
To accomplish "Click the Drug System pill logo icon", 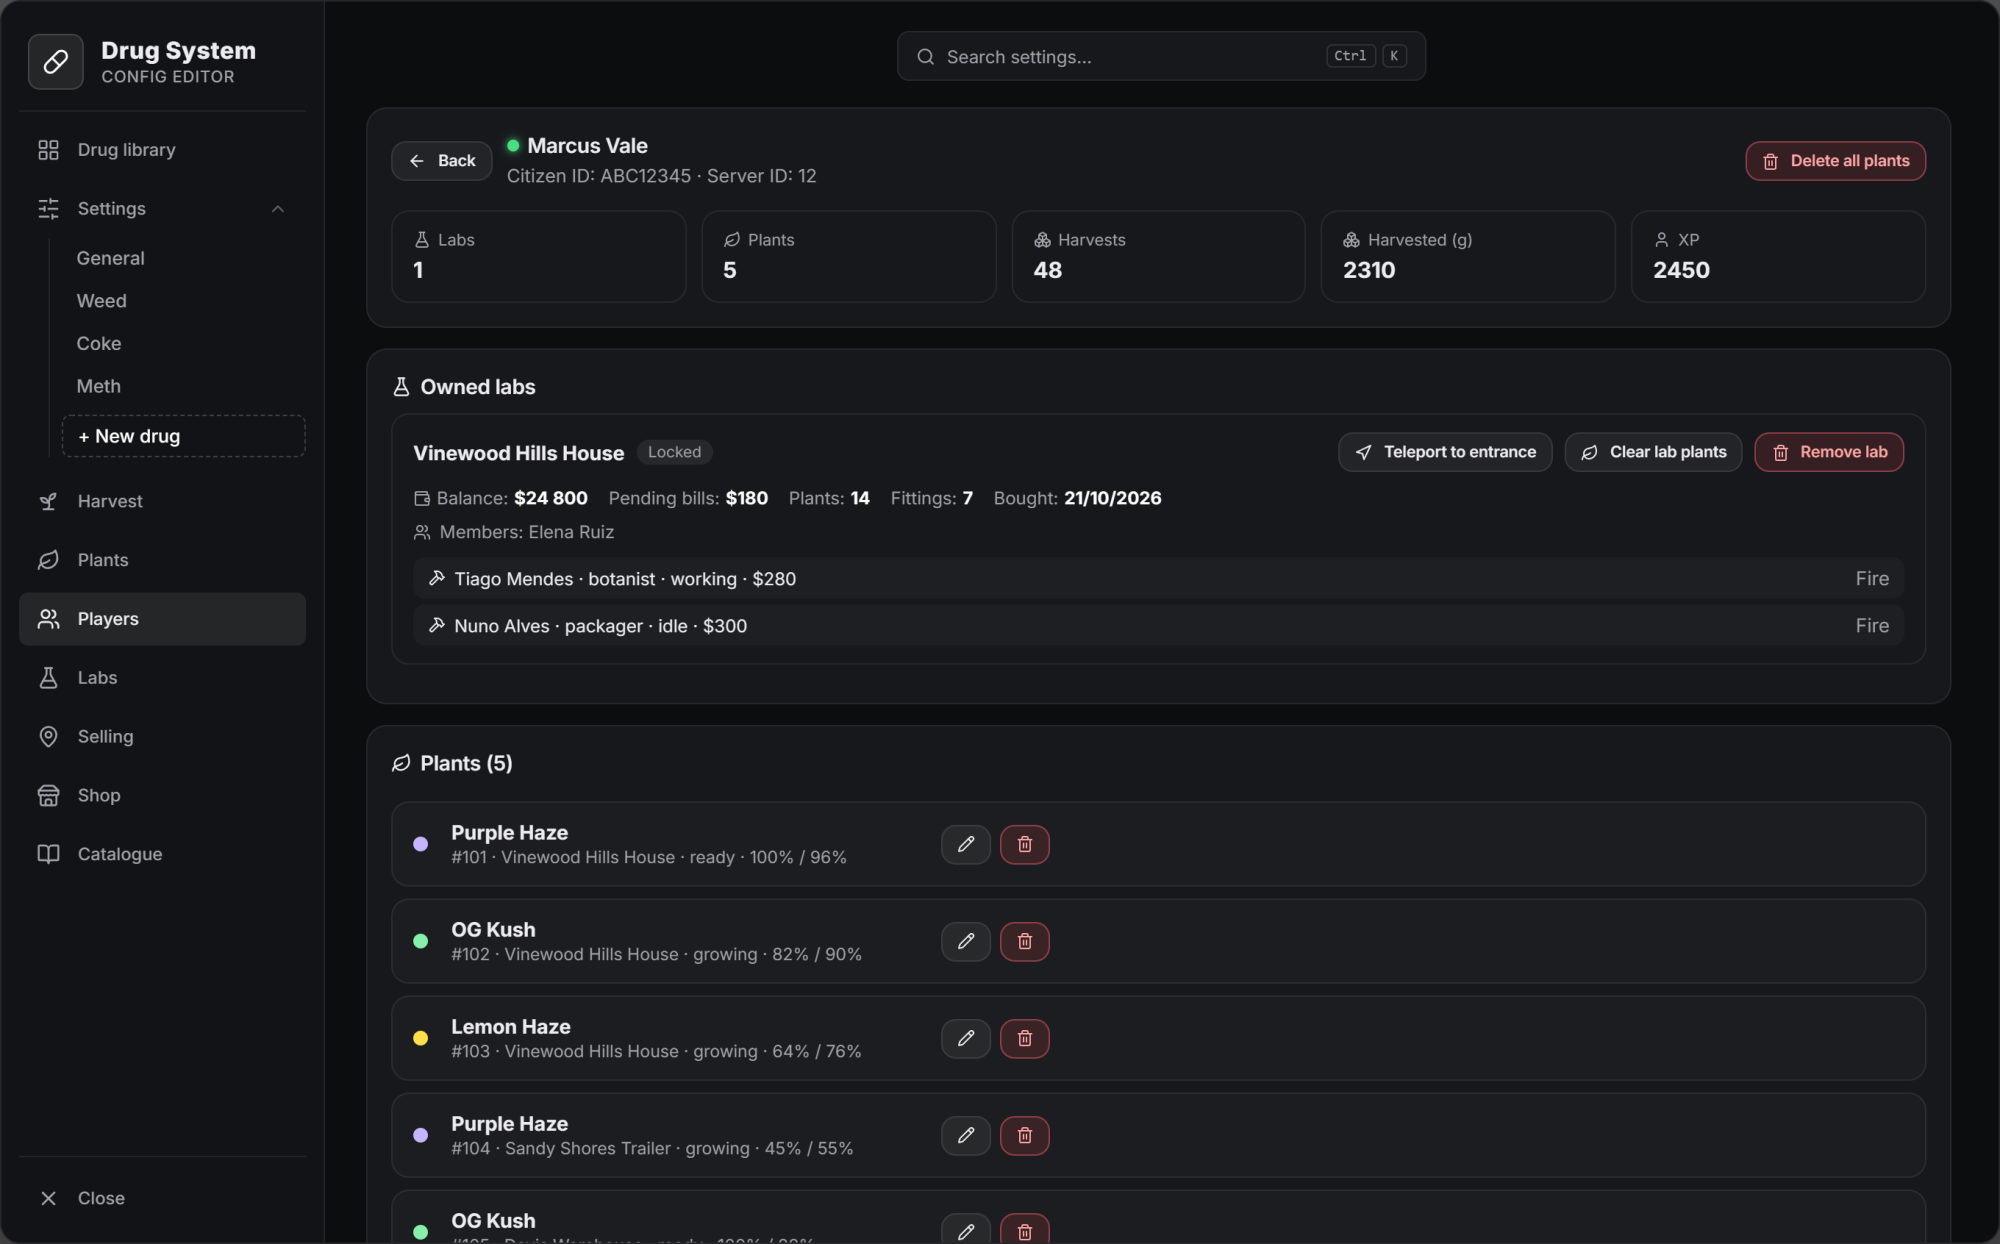I will (56, 62).
